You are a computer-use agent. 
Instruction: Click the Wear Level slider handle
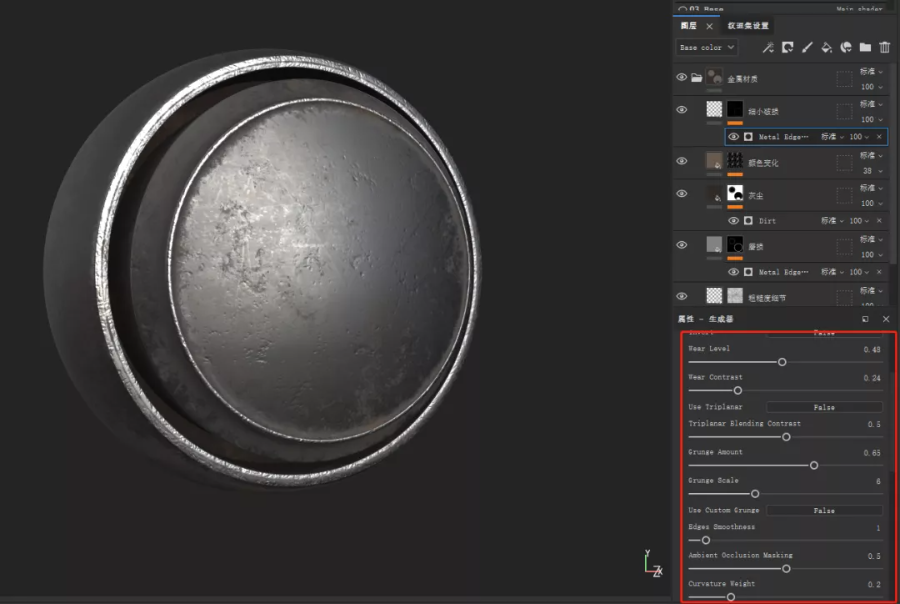[782, 362]
